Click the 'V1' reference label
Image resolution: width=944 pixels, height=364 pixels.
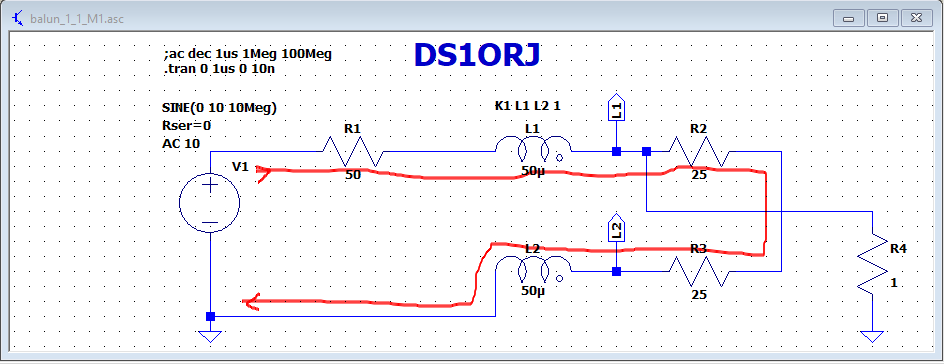pyautogui.click(x=240, y=167)
